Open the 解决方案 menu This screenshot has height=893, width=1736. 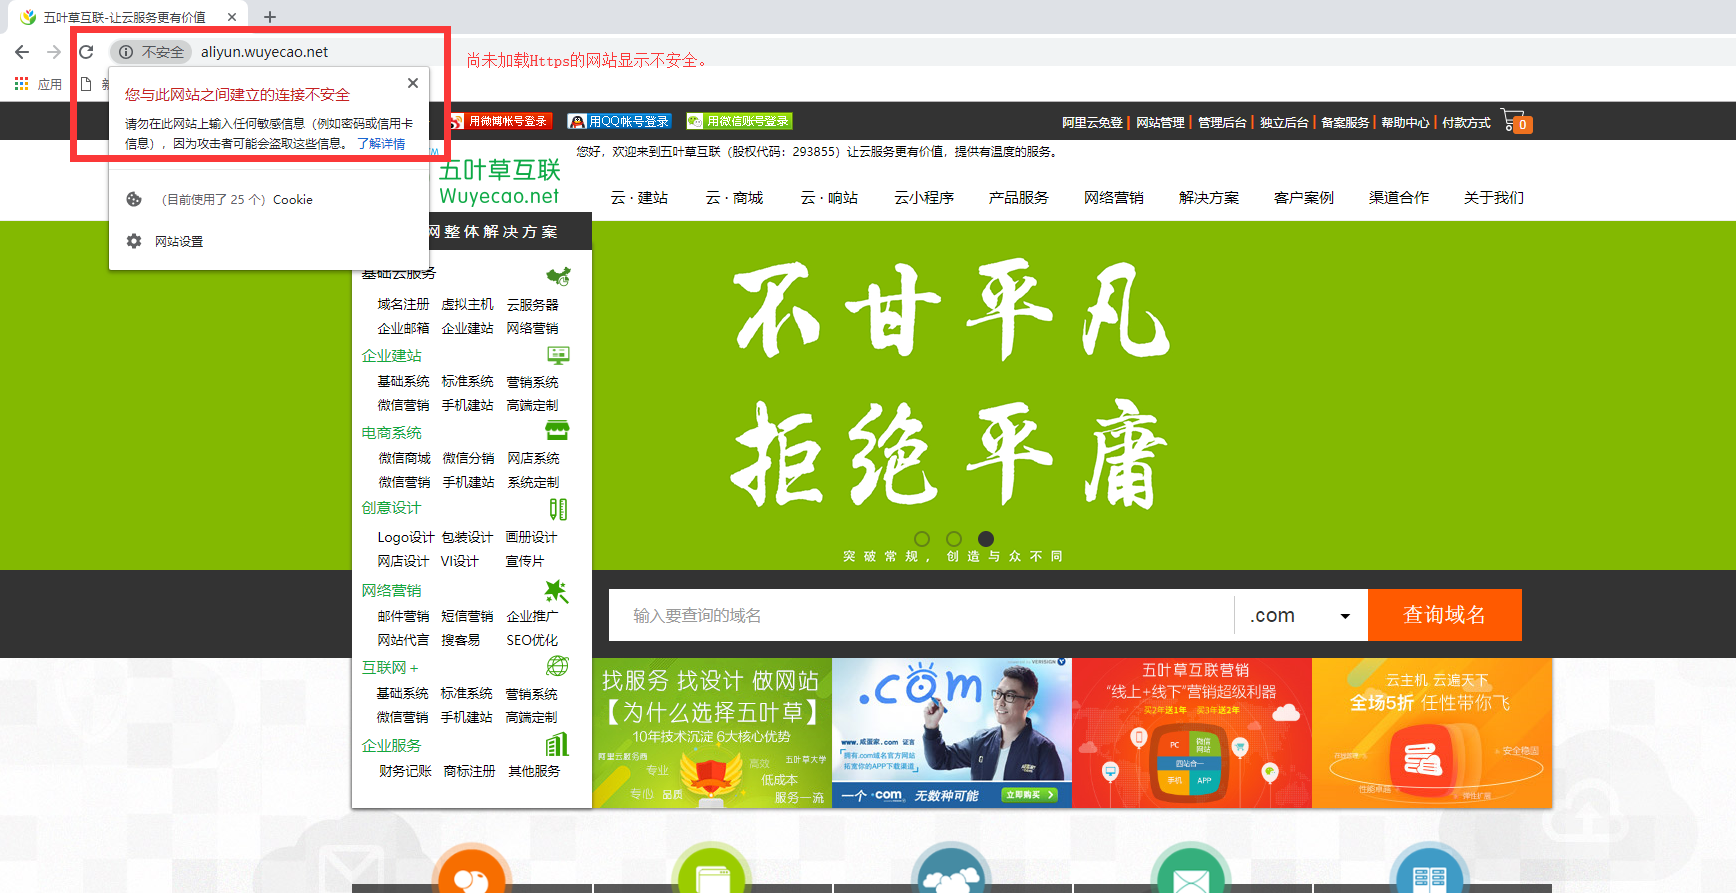1209,197
